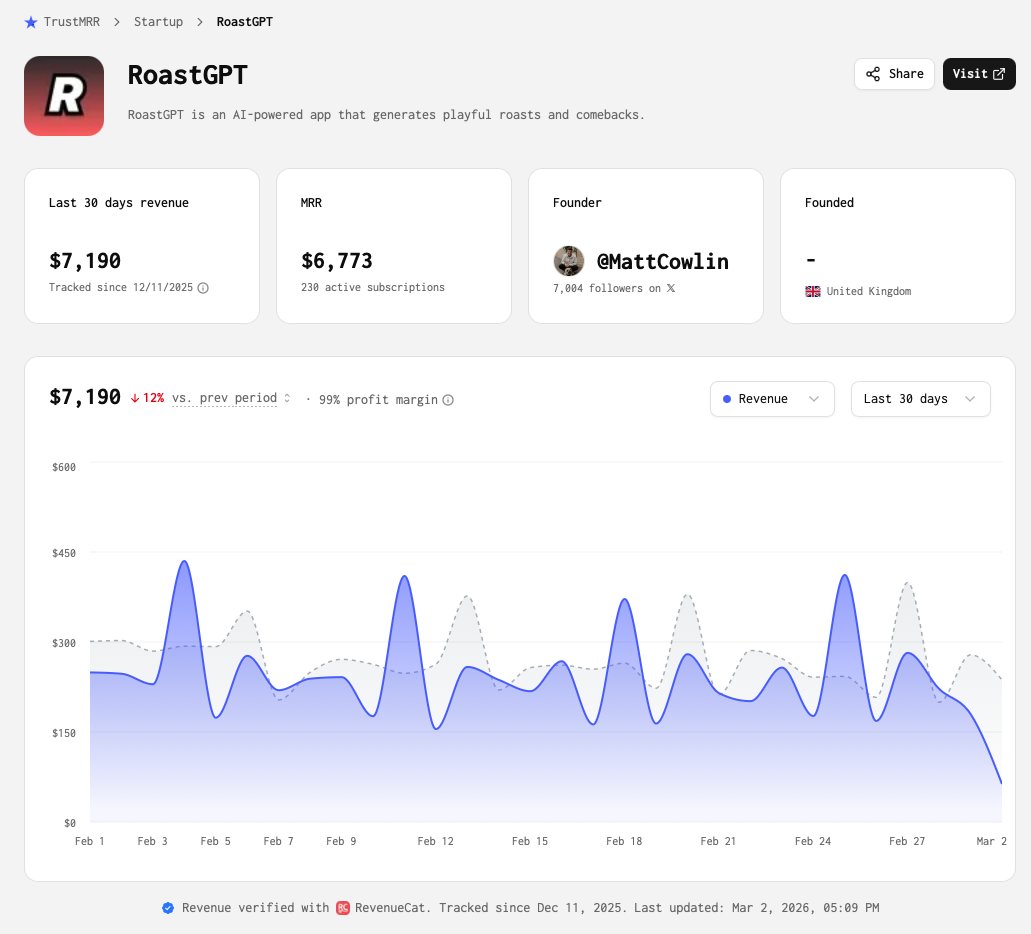Click the red down-arrow 12% change indicator
The image size is (1031, 934).
[x=147, y=398]
